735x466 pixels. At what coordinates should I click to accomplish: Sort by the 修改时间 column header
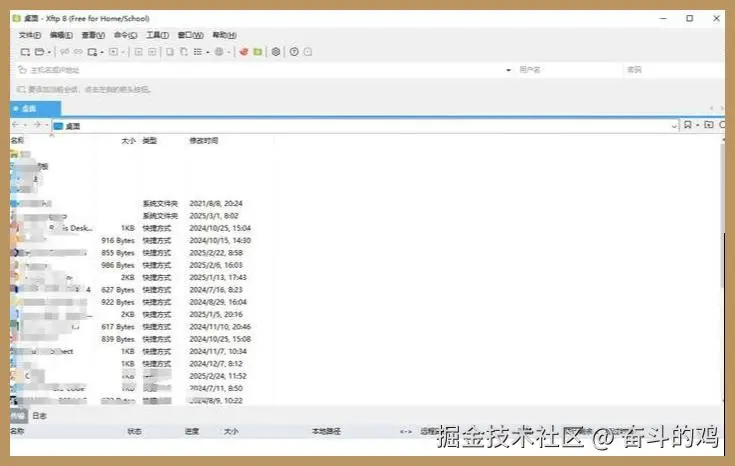click(x=203, y=141)
